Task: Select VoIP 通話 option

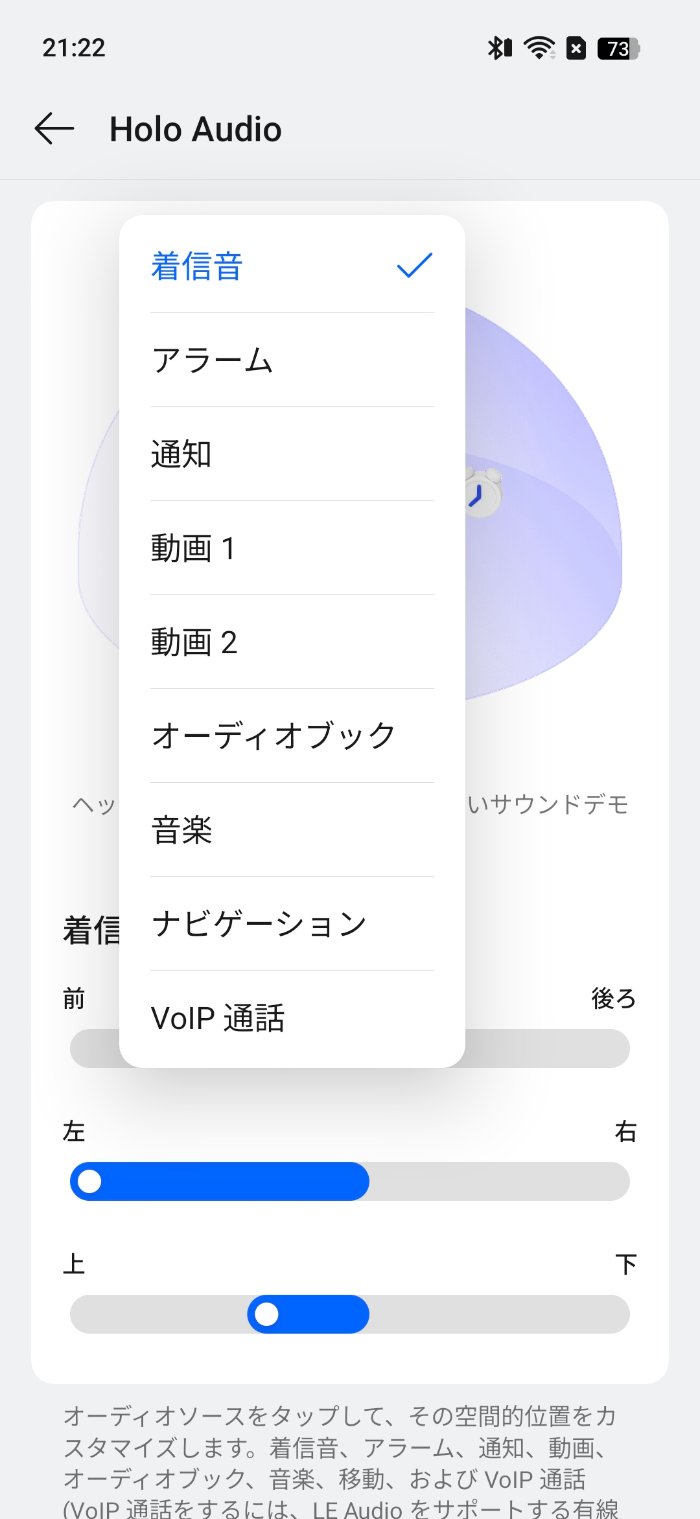Action: tap(292, 1018)
